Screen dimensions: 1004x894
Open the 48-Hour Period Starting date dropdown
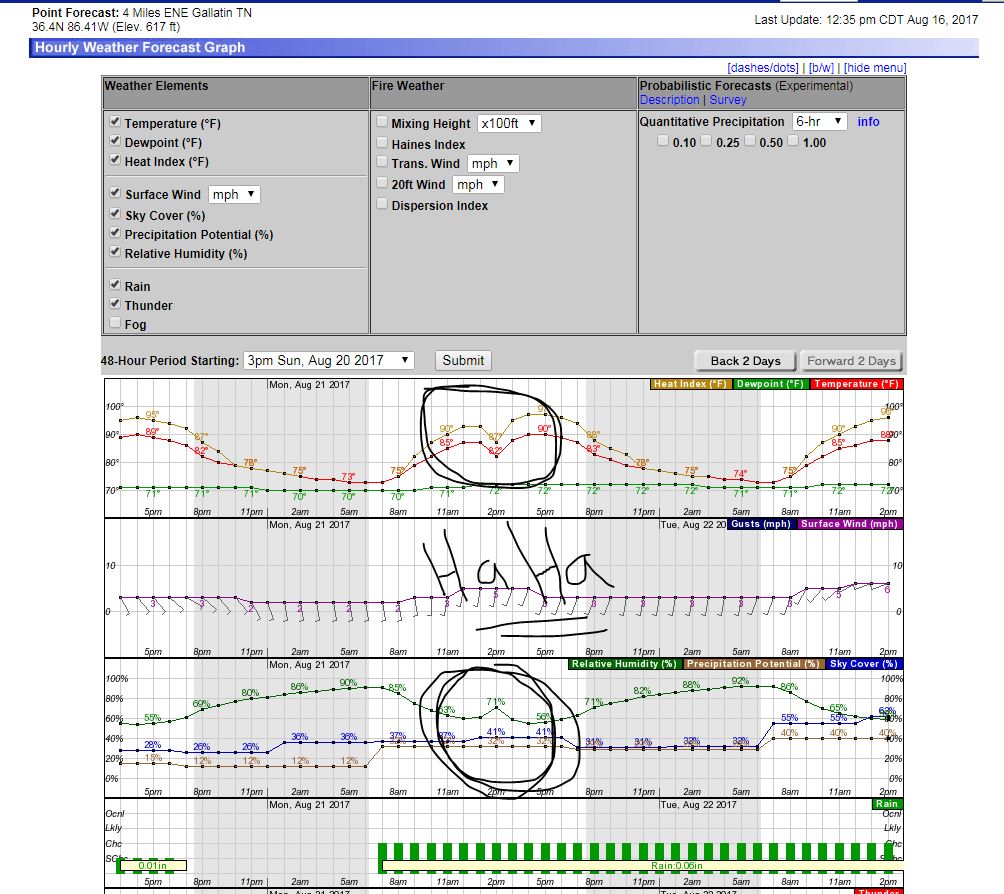click(x=328, y=360)
